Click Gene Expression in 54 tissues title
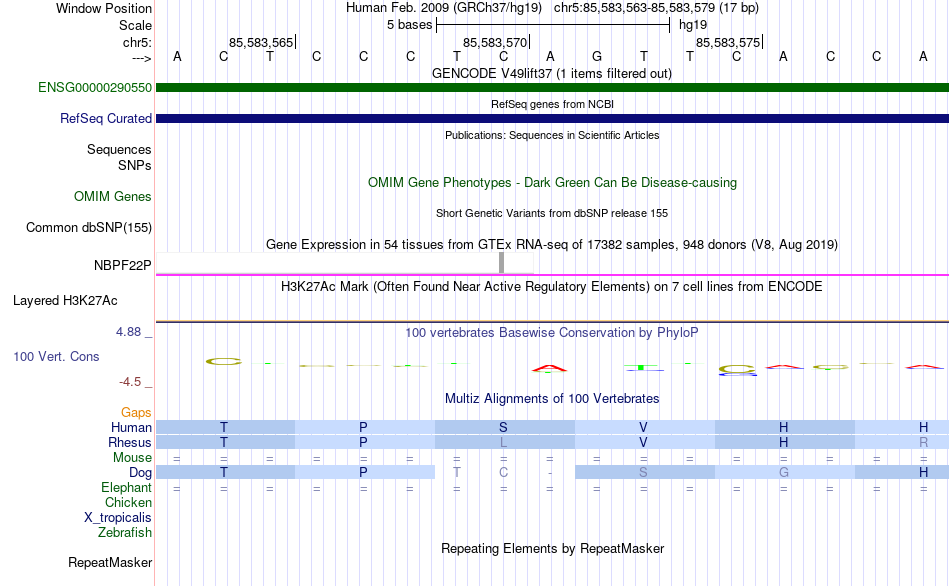 pos(552,244)
